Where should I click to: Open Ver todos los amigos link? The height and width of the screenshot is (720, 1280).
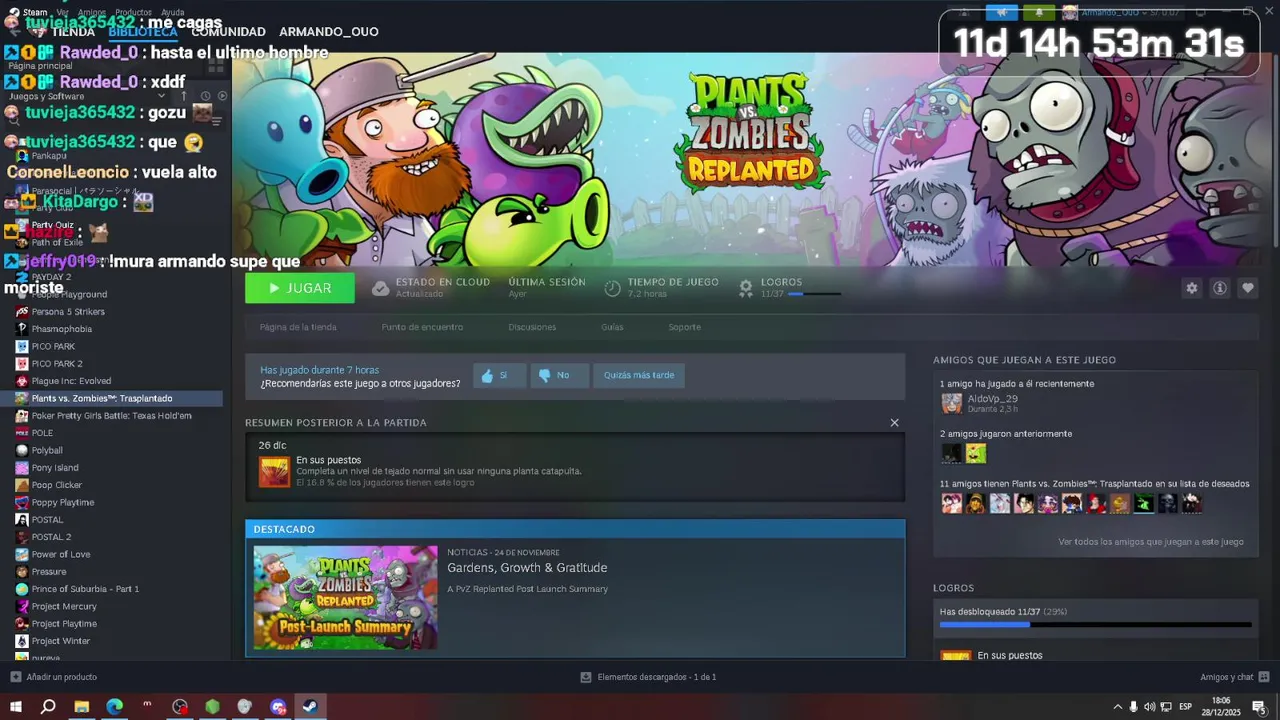[1151, 542]
